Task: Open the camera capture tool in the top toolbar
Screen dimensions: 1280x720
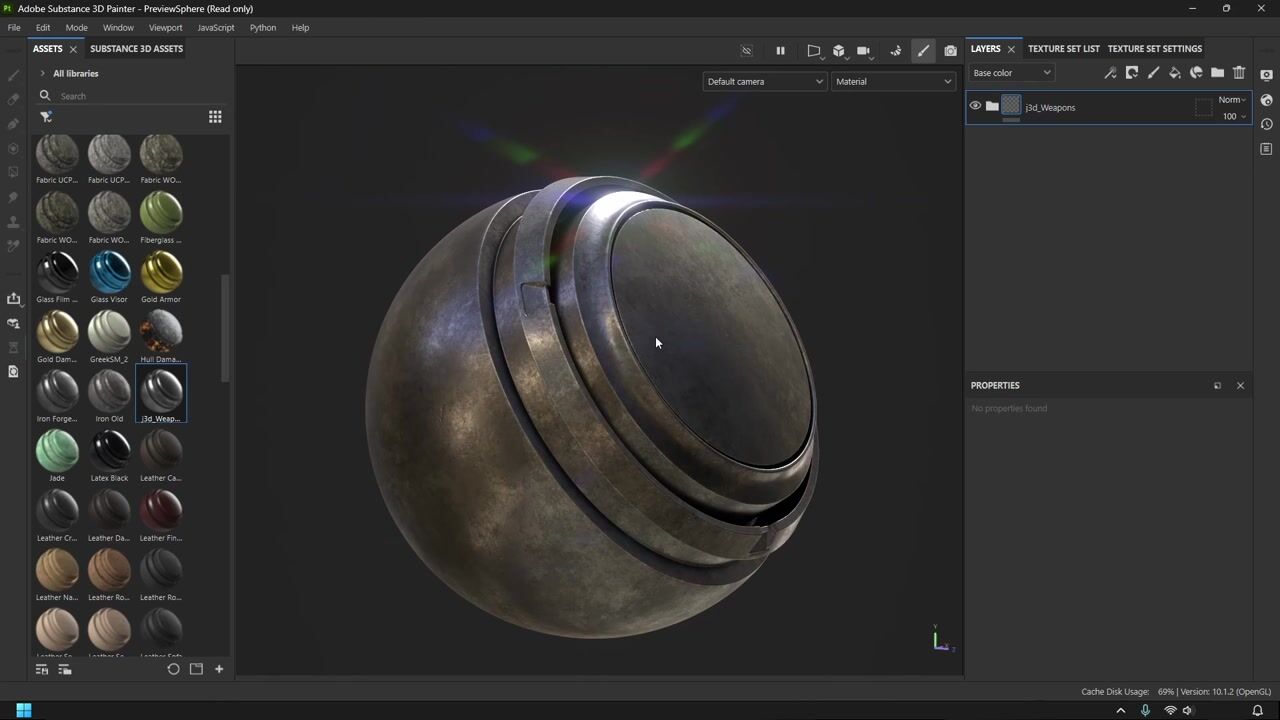Action: (950, 50)
